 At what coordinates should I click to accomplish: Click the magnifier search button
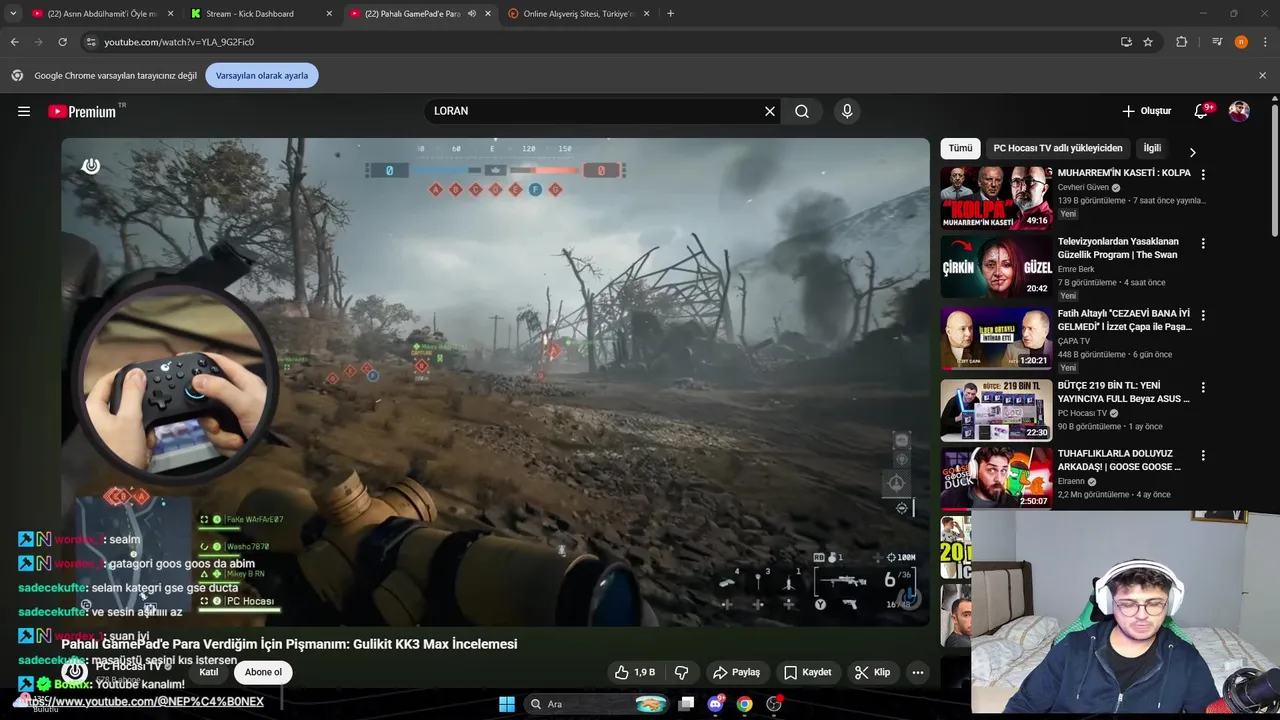(x=802, y=111)
